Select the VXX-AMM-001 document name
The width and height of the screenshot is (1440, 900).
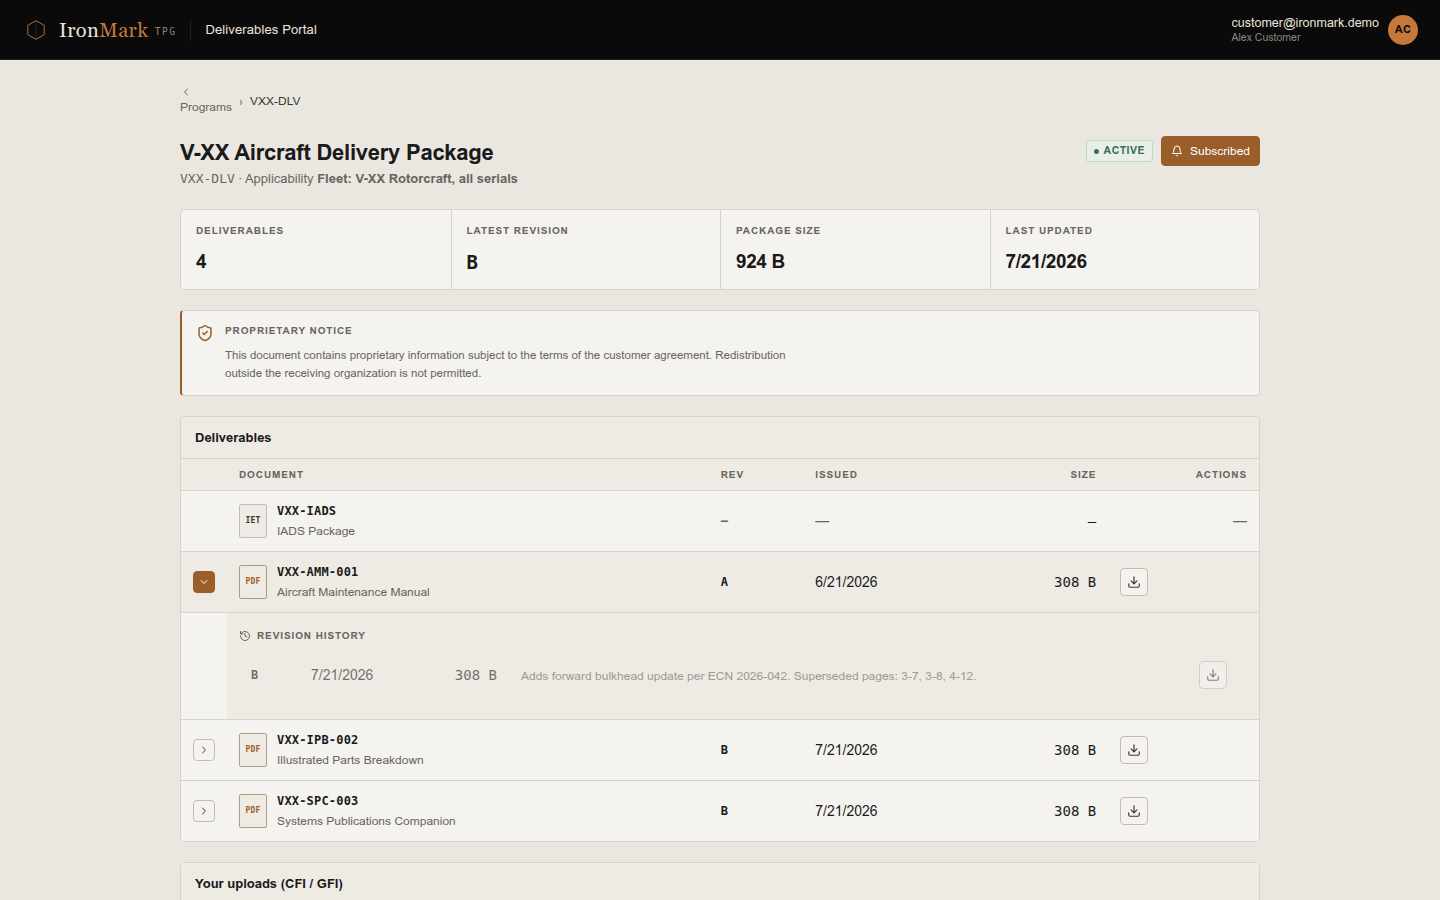[317, 572]
